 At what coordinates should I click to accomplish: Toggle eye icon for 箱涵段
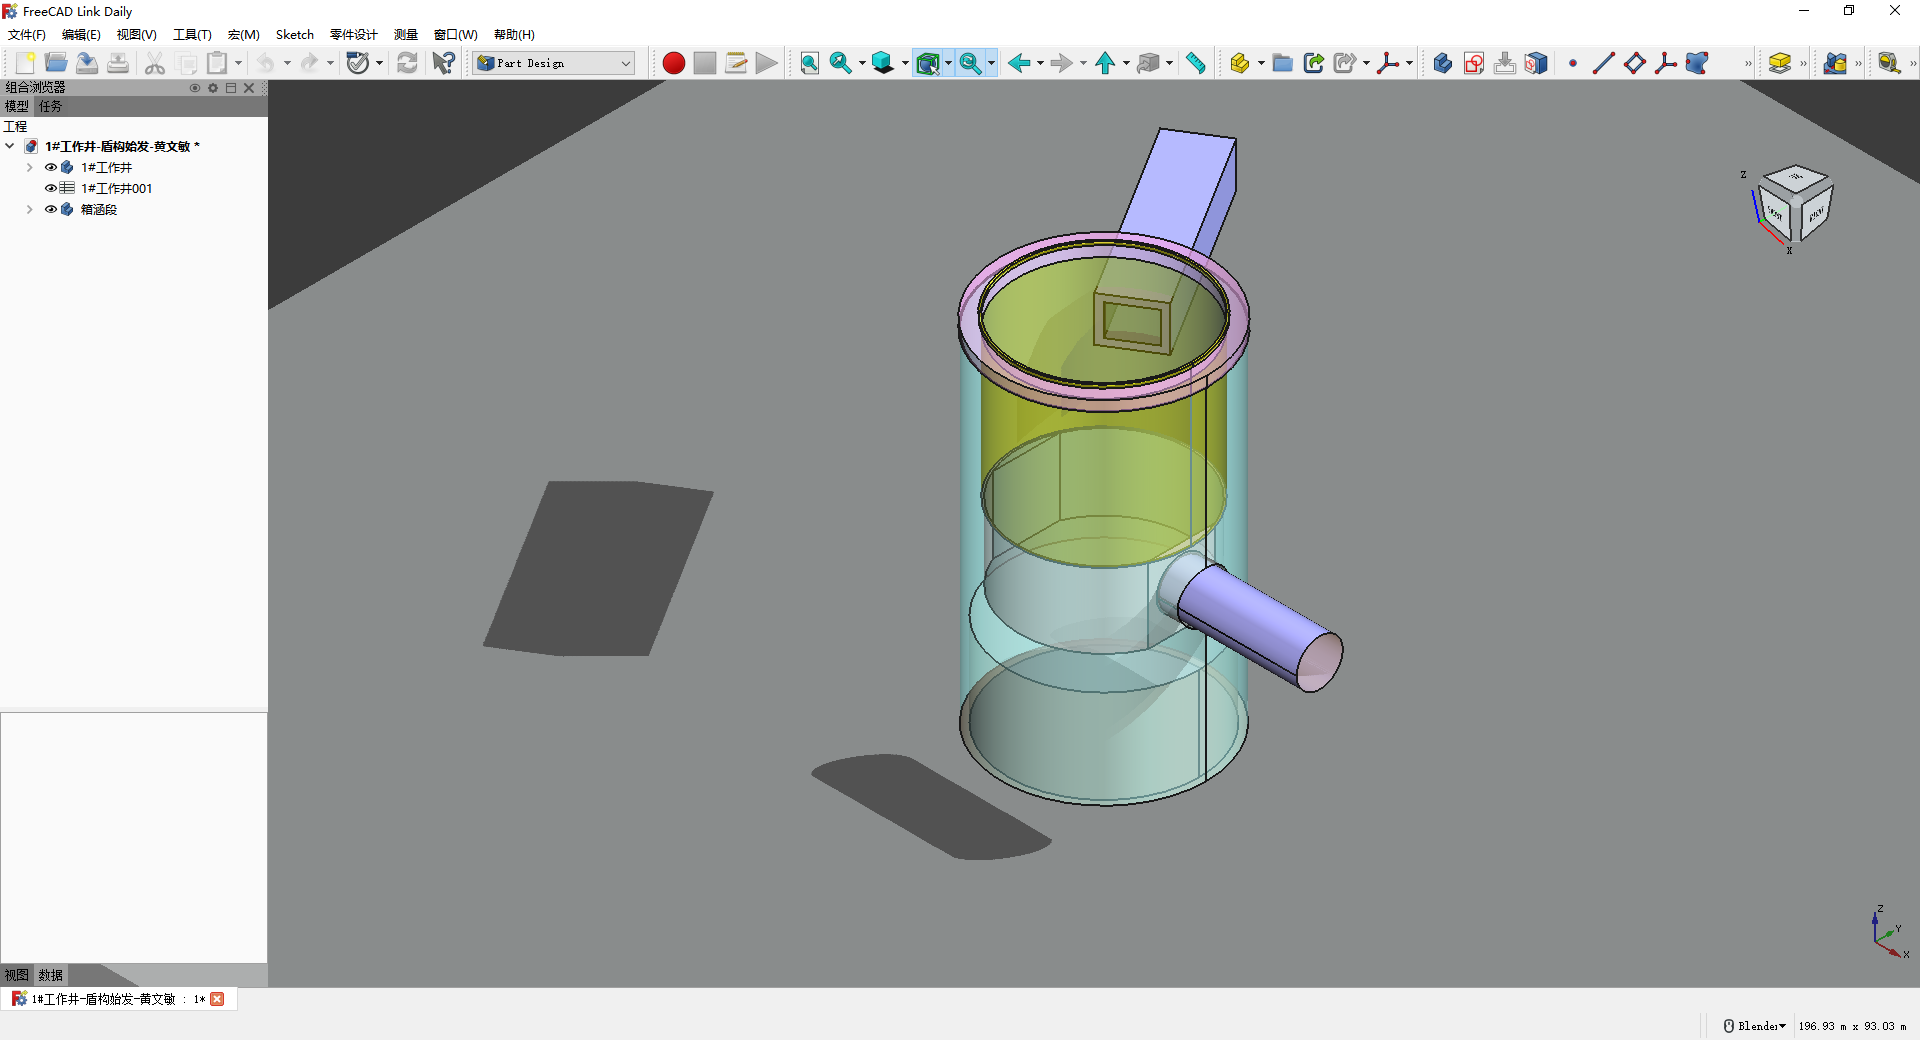(x=51, y=209)
